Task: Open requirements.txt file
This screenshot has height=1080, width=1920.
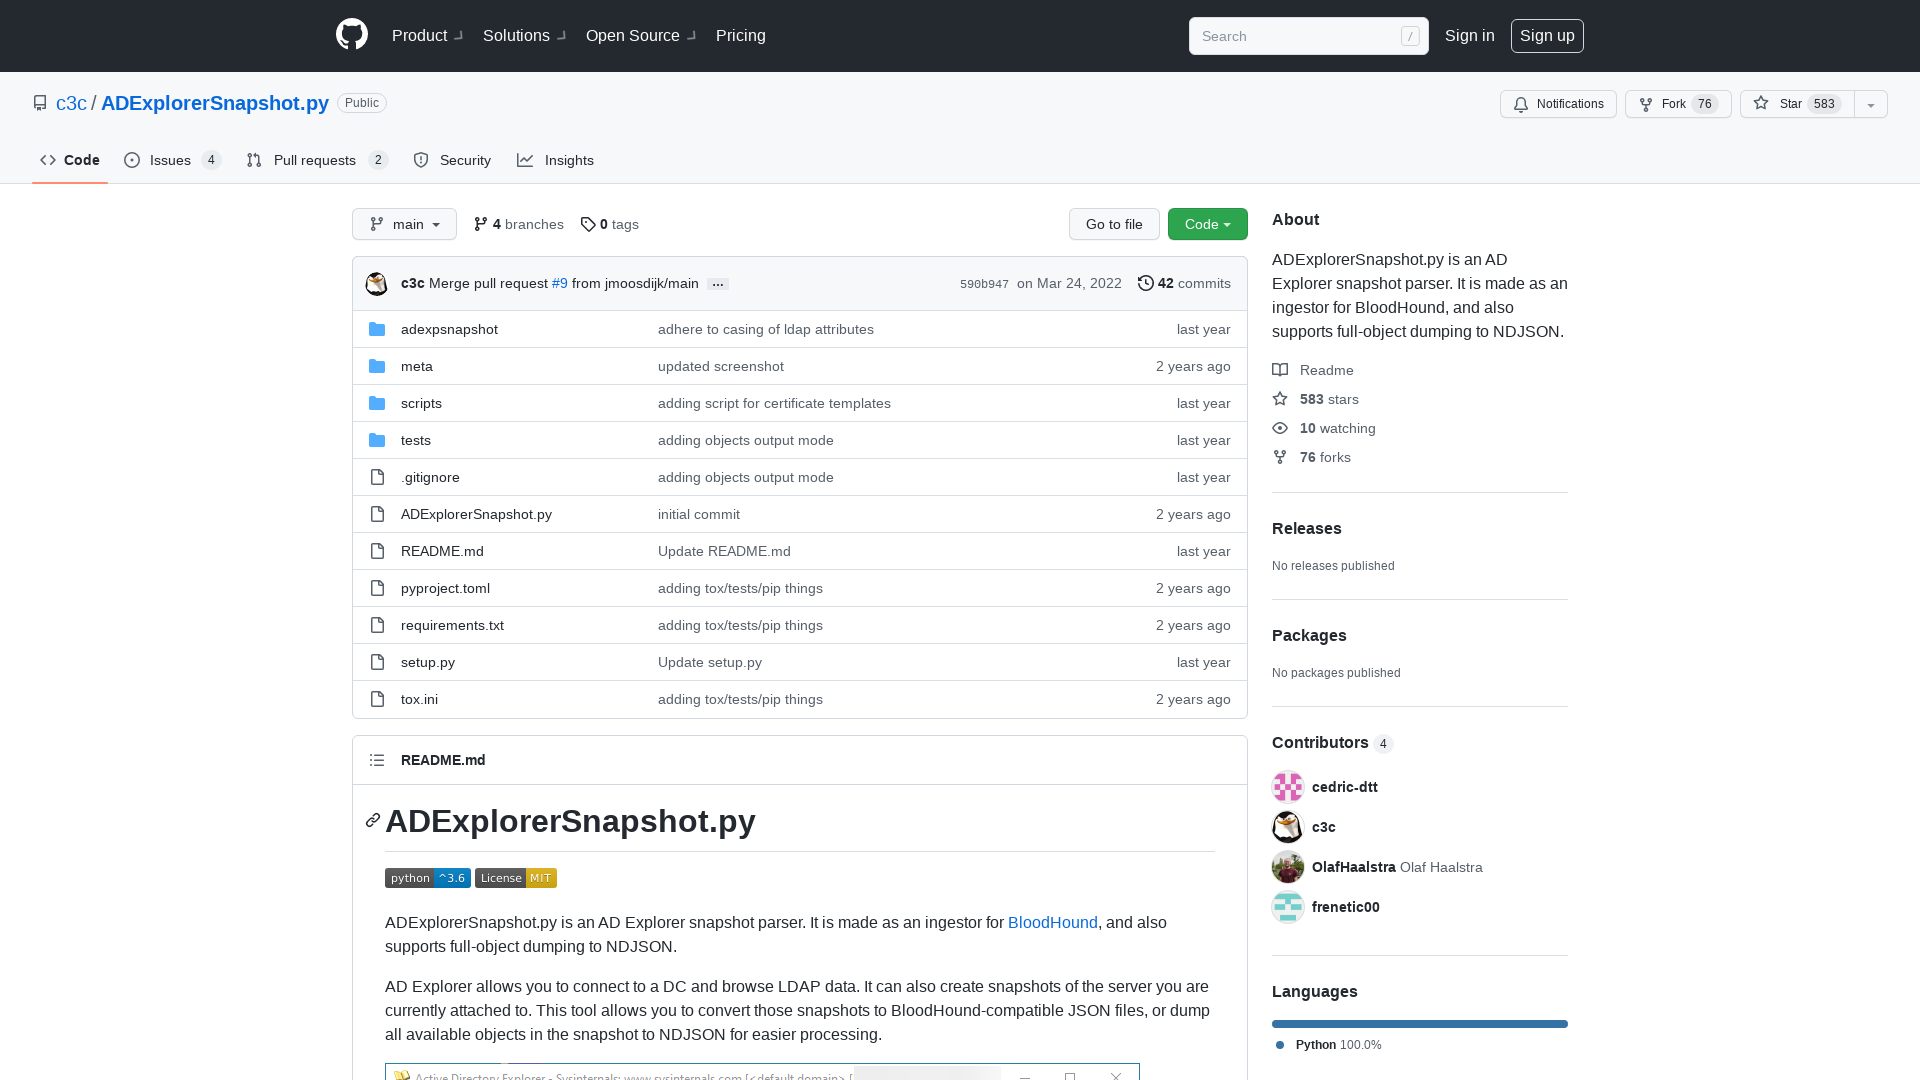Action: (x=452, y=625)
